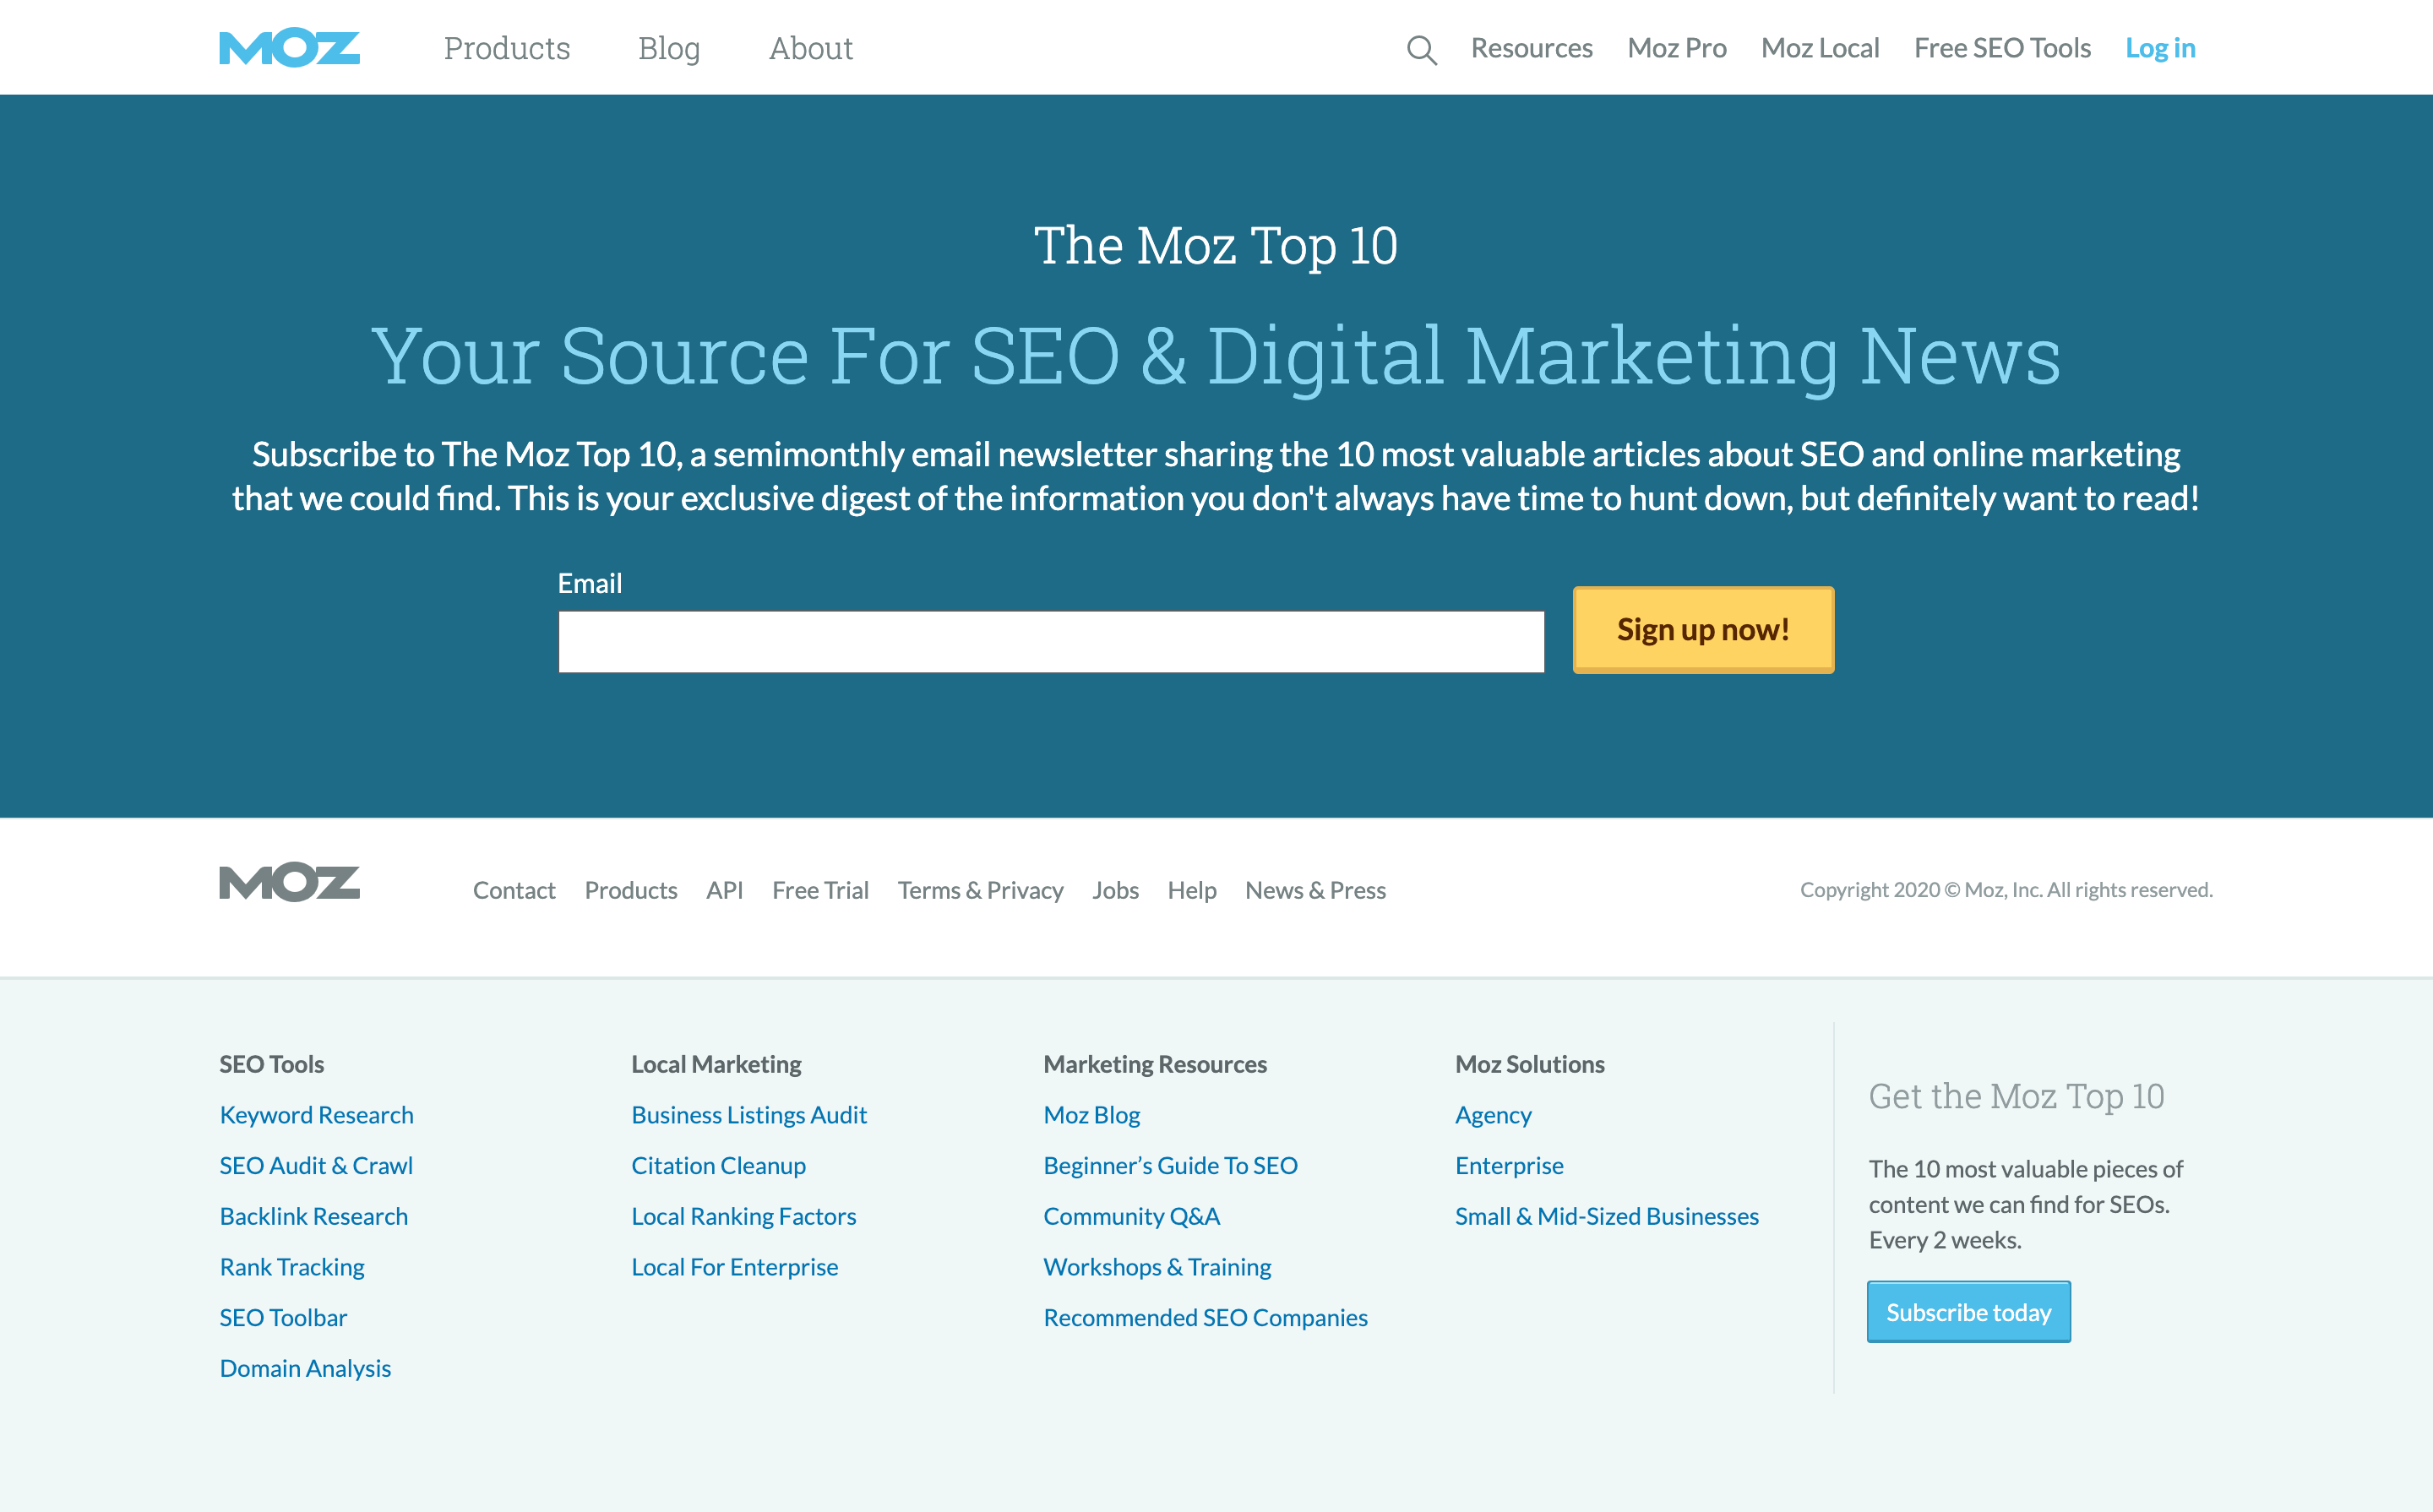Click Small & Mid-Sized Businesses link
The width and height of the screenshot is (2433, 1512).
pyautogui.click(x=1606, y=1217)
